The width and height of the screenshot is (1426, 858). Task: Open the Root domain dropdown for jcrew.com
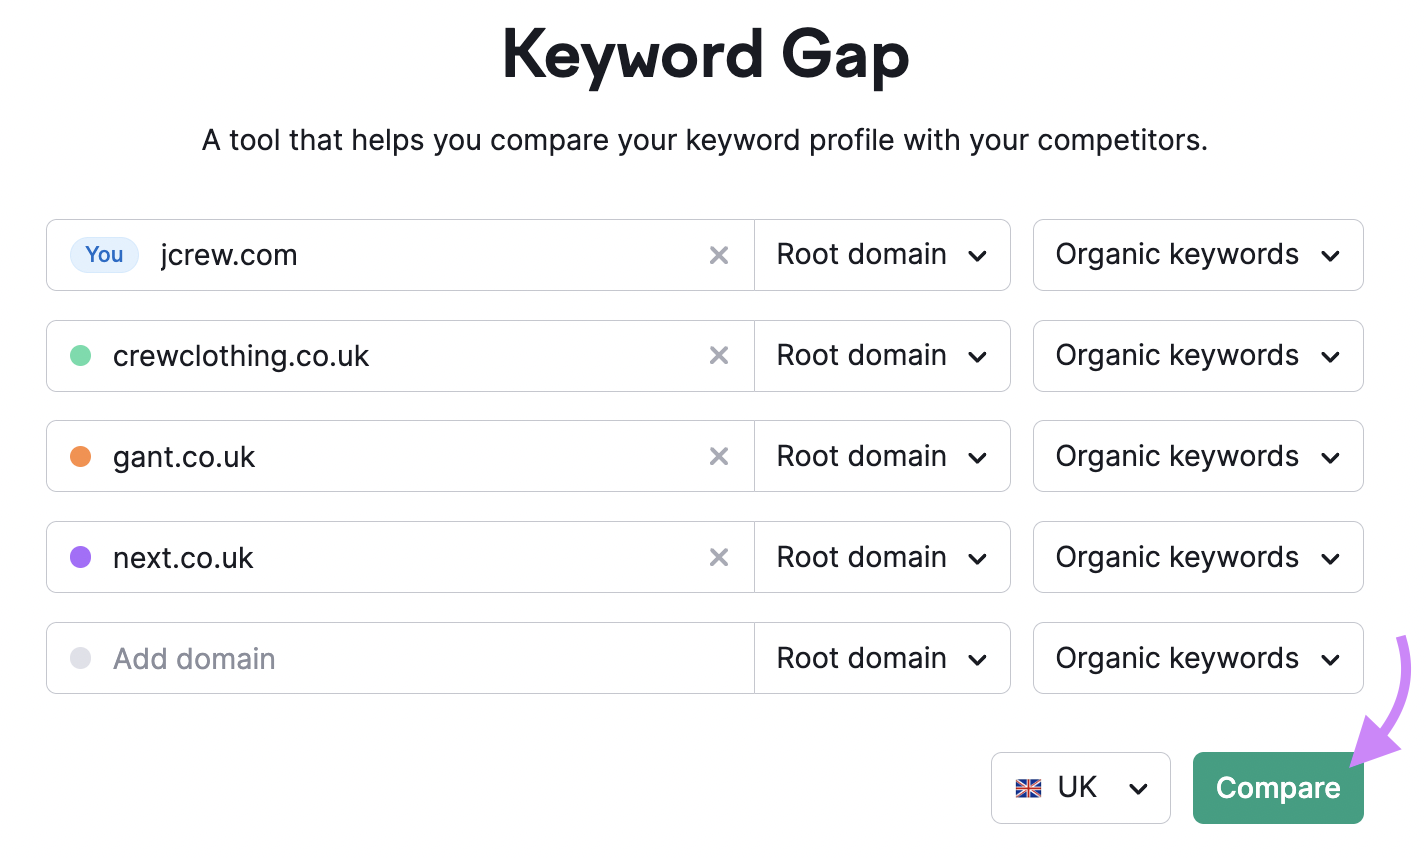[881, 255]
